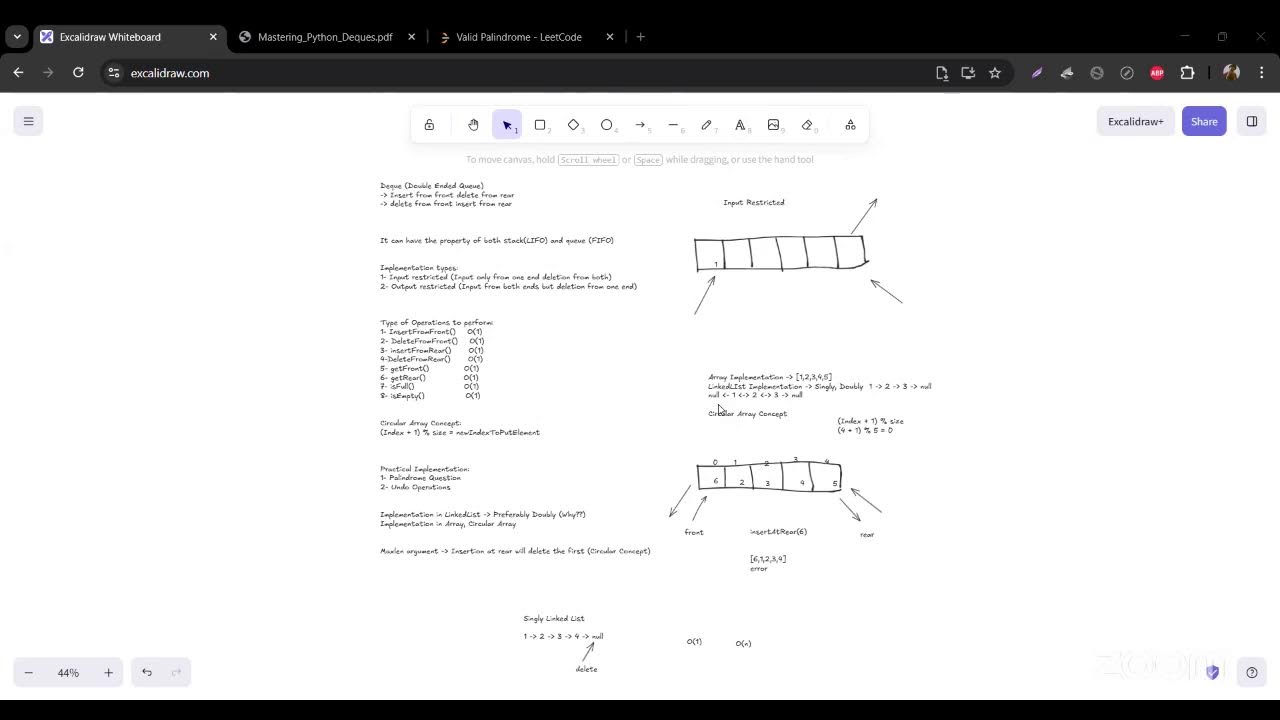Toggle the canvas lock (keep tool active)
Image resolution: width=1280 pixels, height=720 pixels.
pos(429,125)
